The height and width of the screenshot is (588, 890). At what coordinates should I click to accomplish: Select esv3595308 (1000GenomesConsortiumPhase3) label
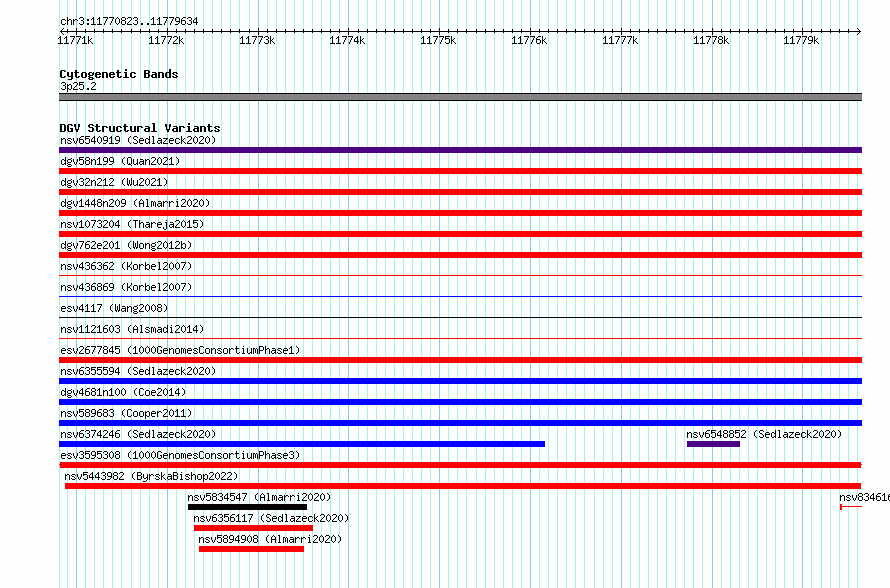tap(180, 455)
